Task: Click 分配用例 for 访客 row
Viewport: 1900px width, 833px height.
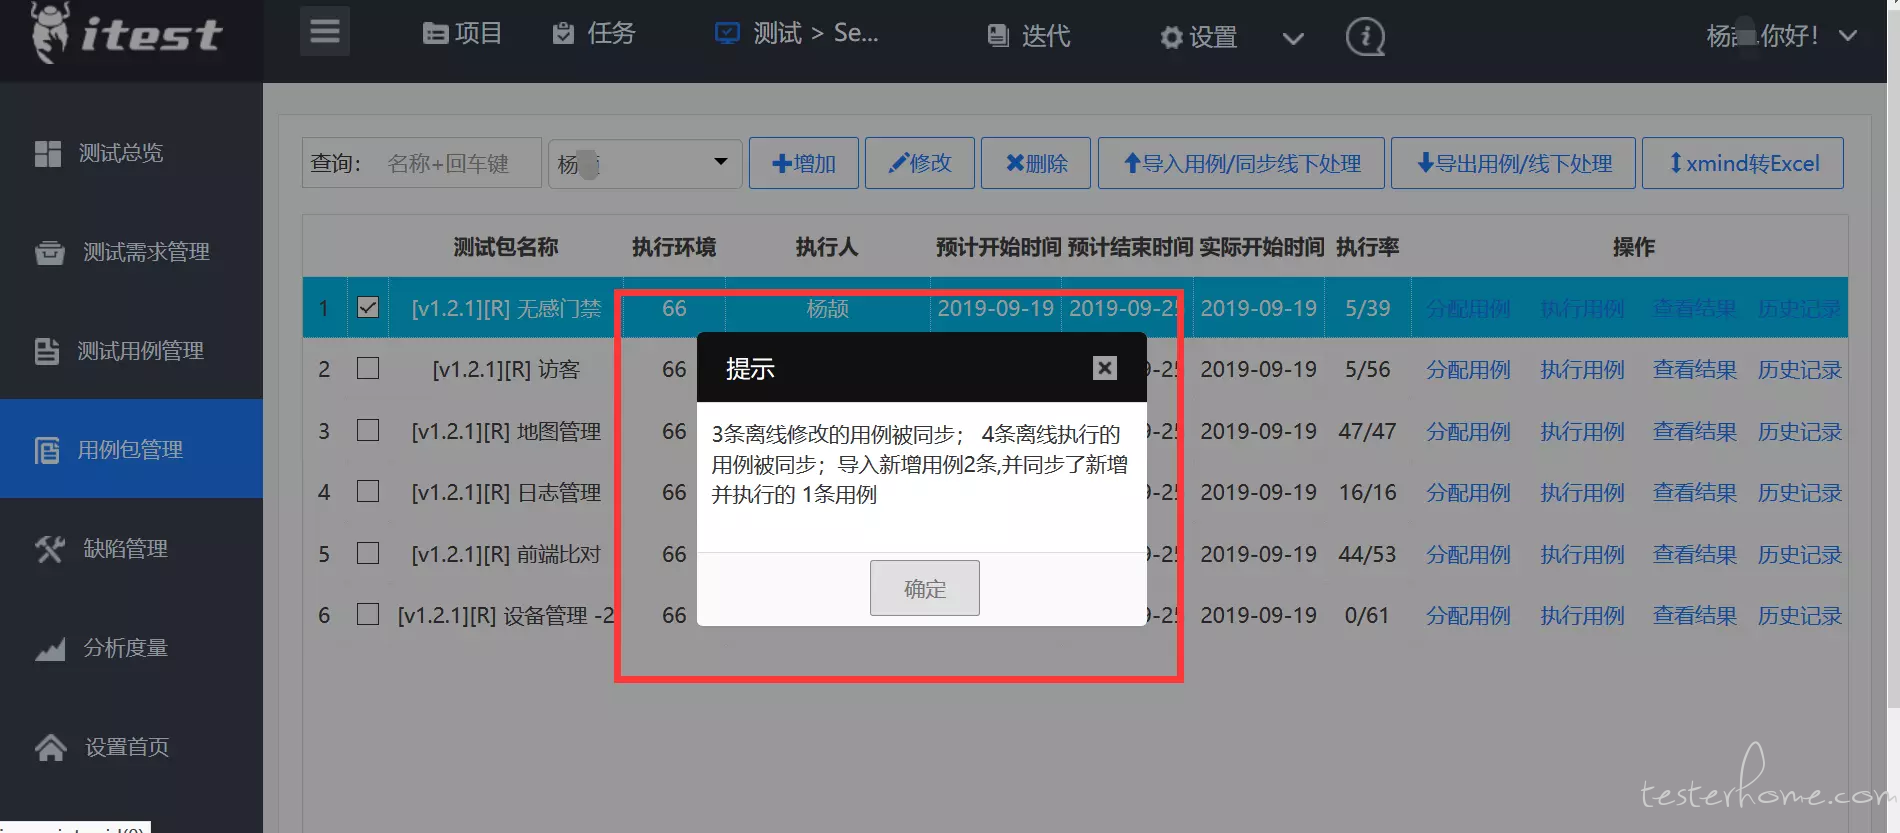Action: click(1468, 370)
